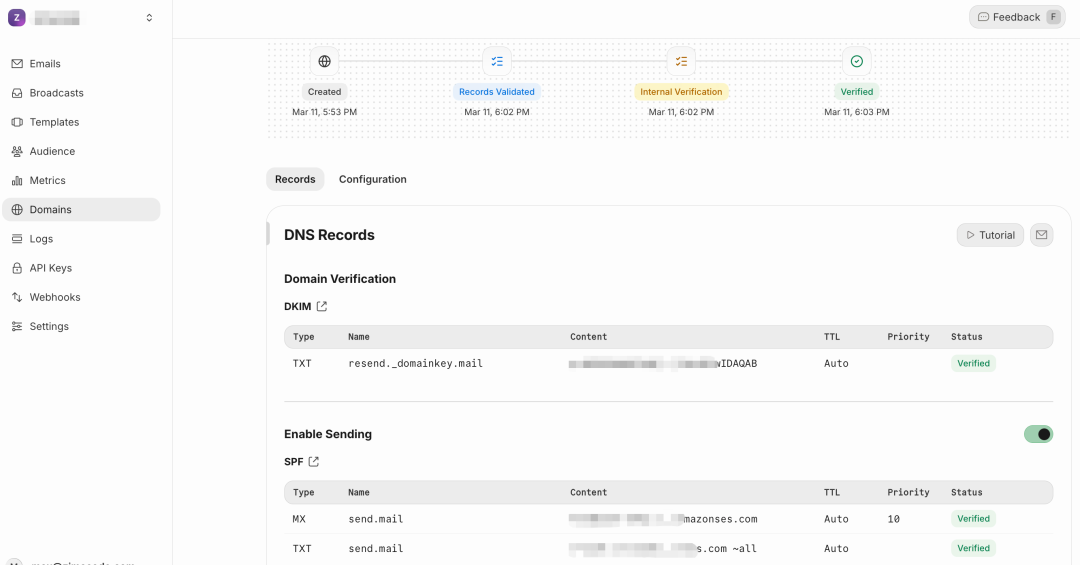The height and width of the screenshot is (565, 1080).
Task: Go to API Keys in sidebar
Action: (x=81, y=268)
